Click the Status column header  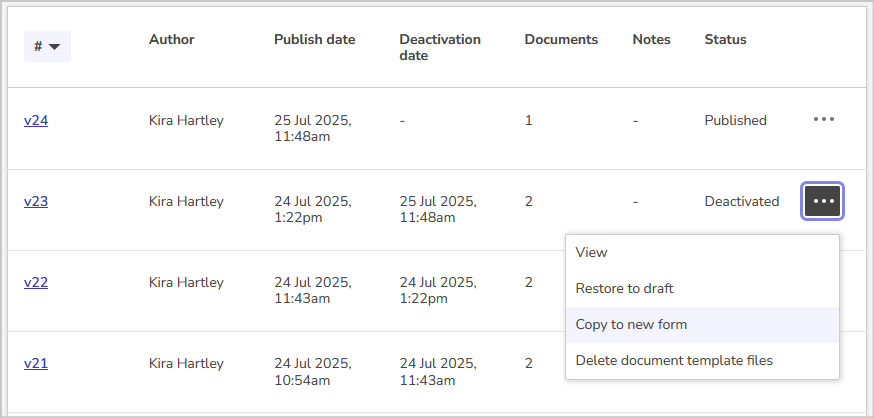pos(725,40)
